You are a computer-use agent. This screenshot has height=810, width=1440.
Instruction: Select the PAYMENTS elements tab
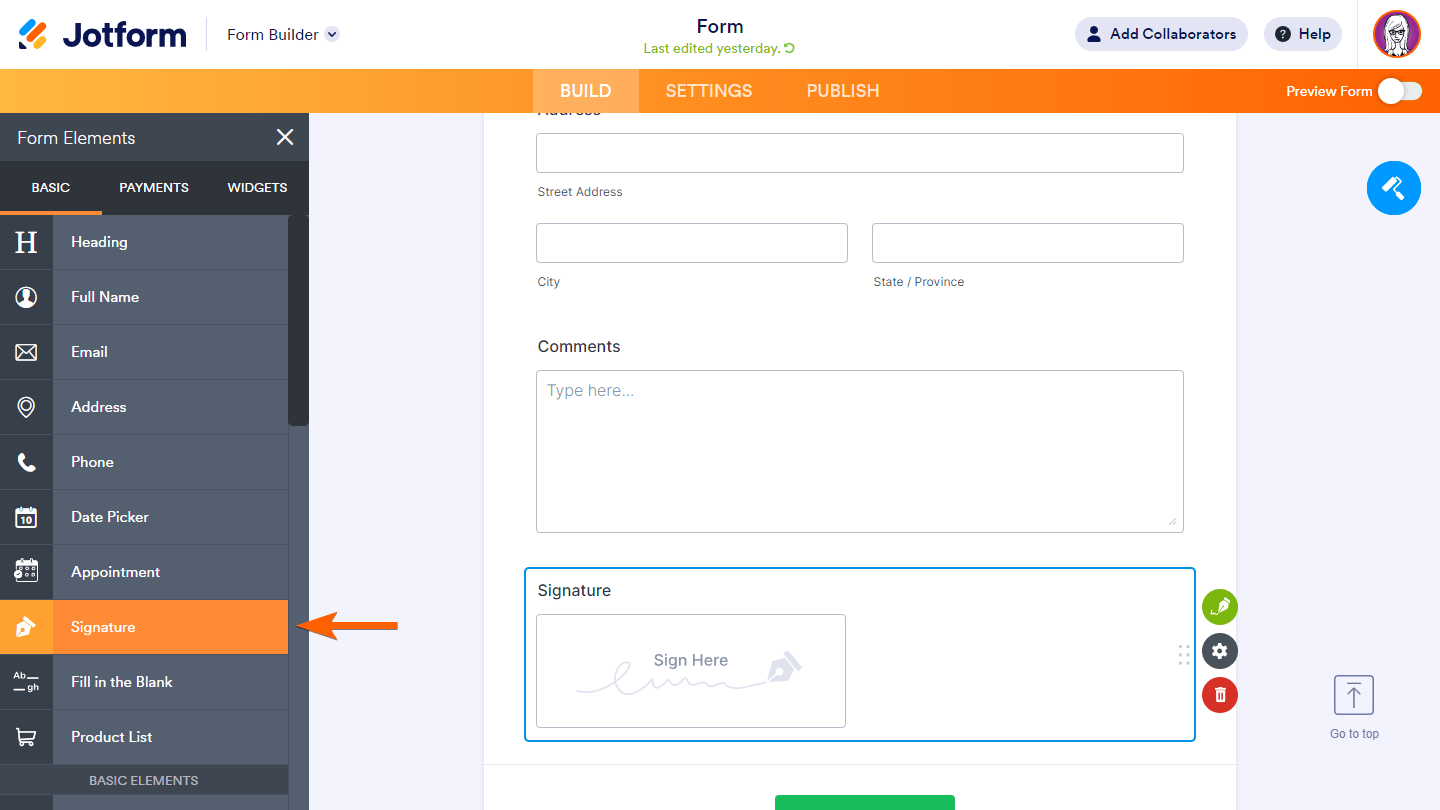pos(154,188)
